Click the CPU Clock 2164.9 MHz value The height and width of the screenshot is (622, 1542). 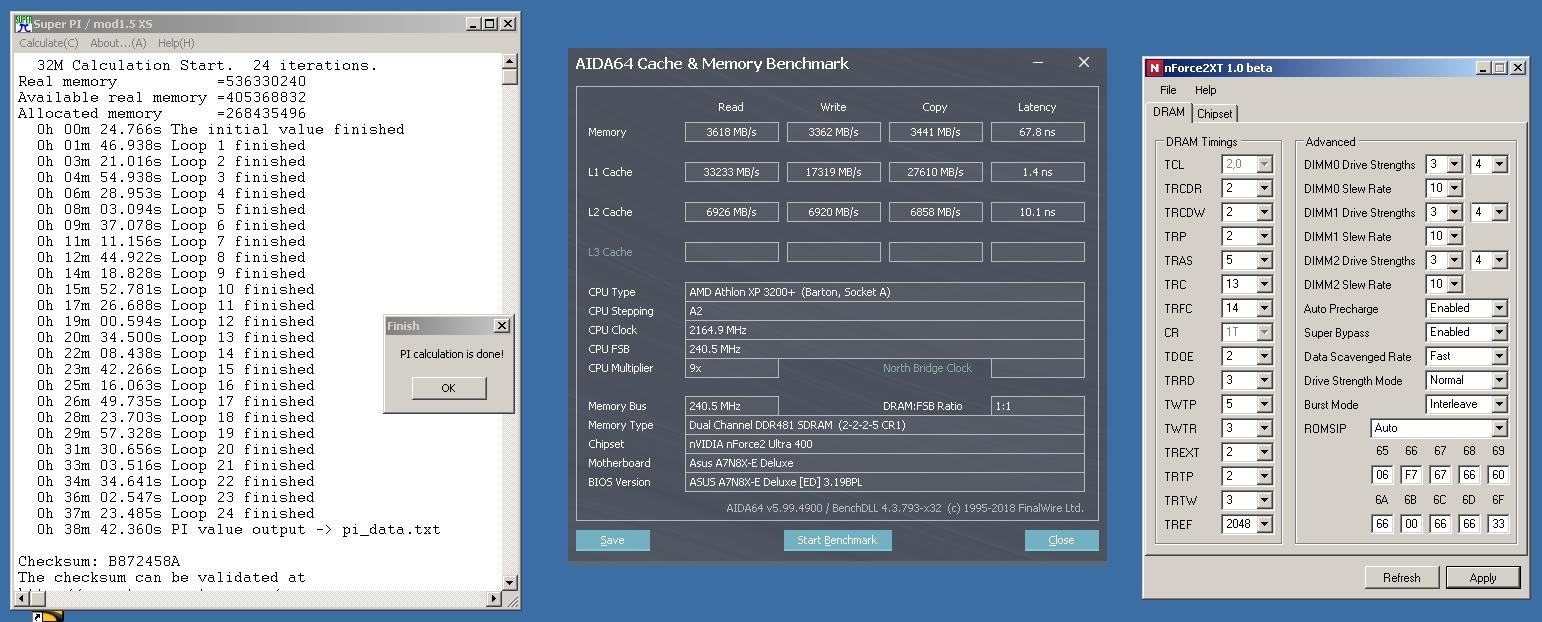pos(885,330)
